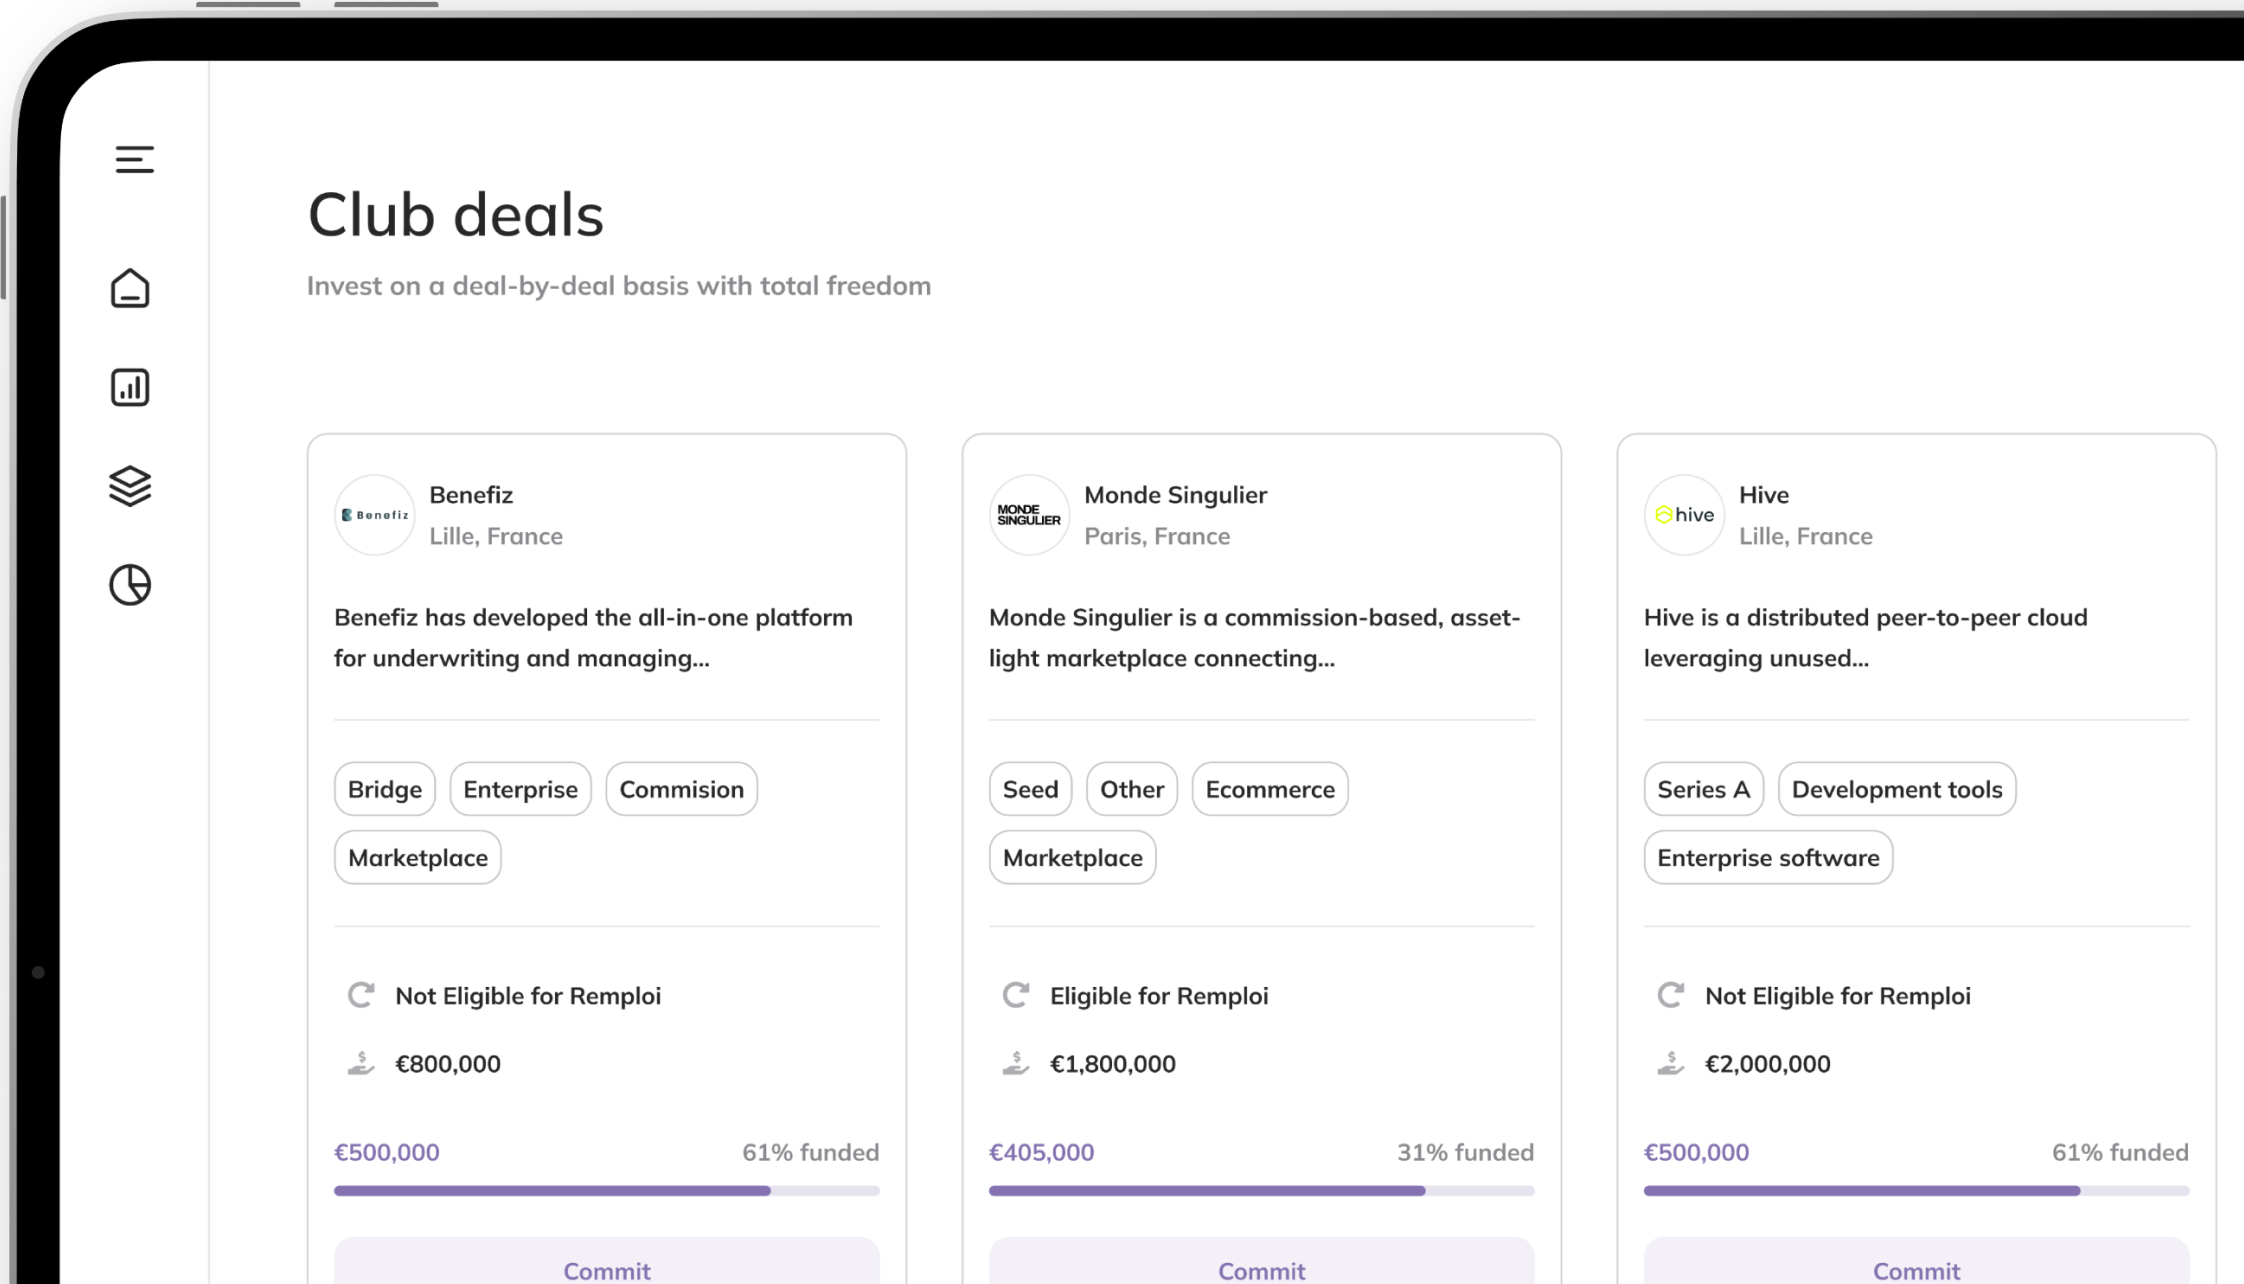Click the €405,000 raised amount
Image resolution: width=2244 pixels, height=1284 pixels.
(x=1042, y=1152)
